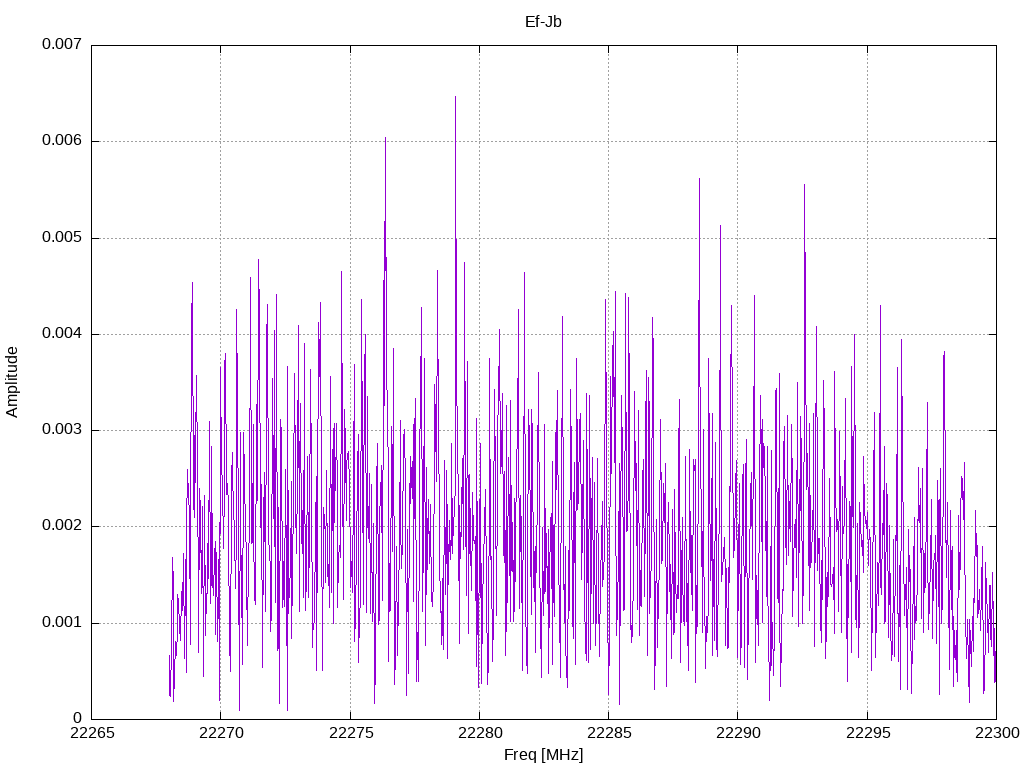Click the plot title Ef-Jb
This screenshot has height=768, width=1024.
(543, 22)
